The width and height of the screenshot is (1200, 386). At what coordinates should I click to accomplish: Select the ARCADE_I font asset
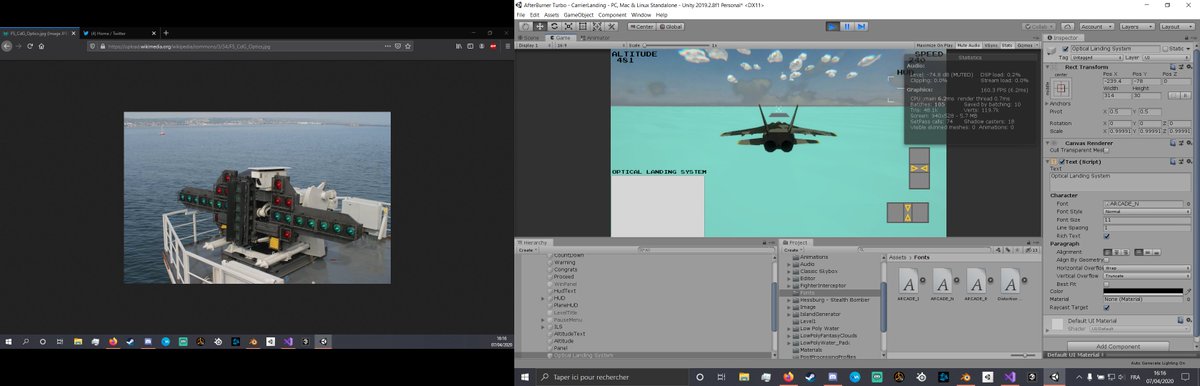[909, 285]
